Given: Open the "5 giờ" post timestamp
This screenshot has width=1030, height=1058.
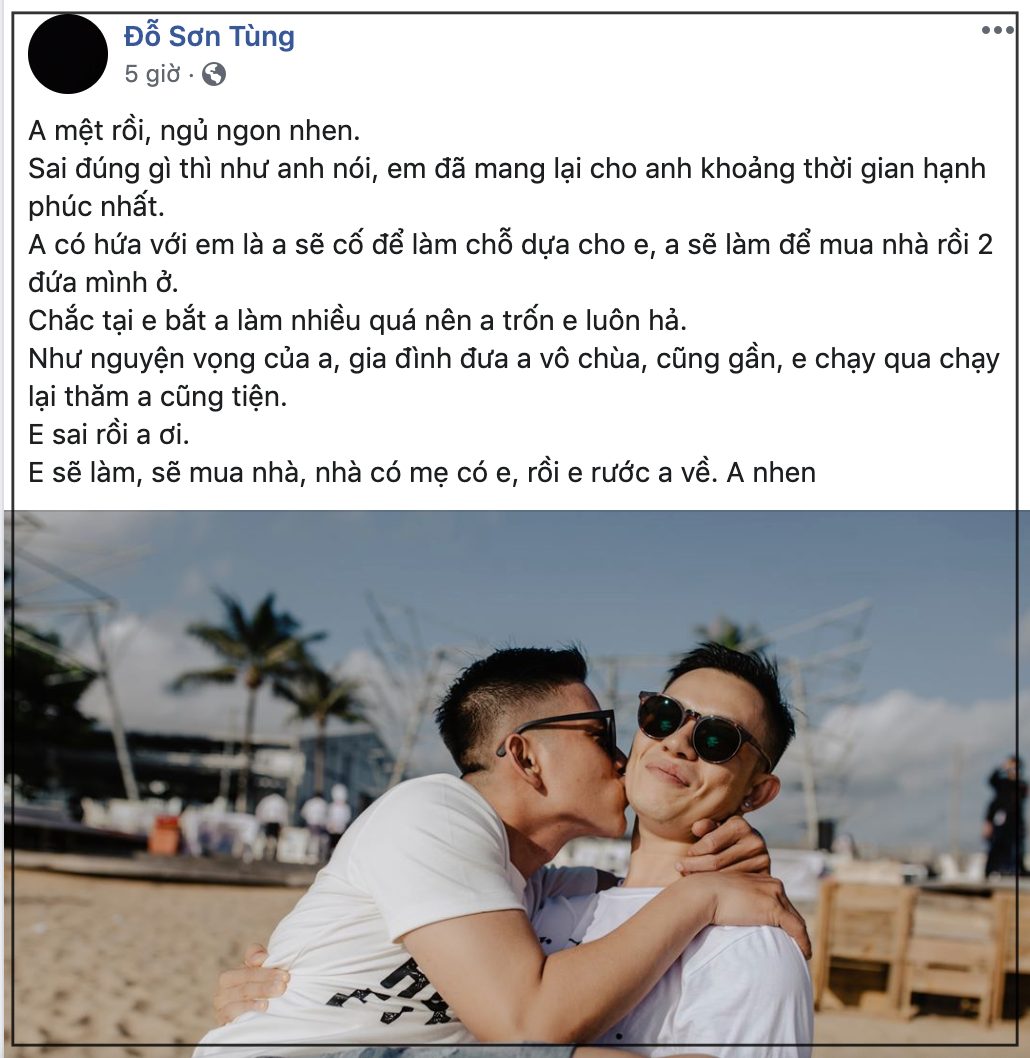Looking at the screenshot, I should [152, 74].
